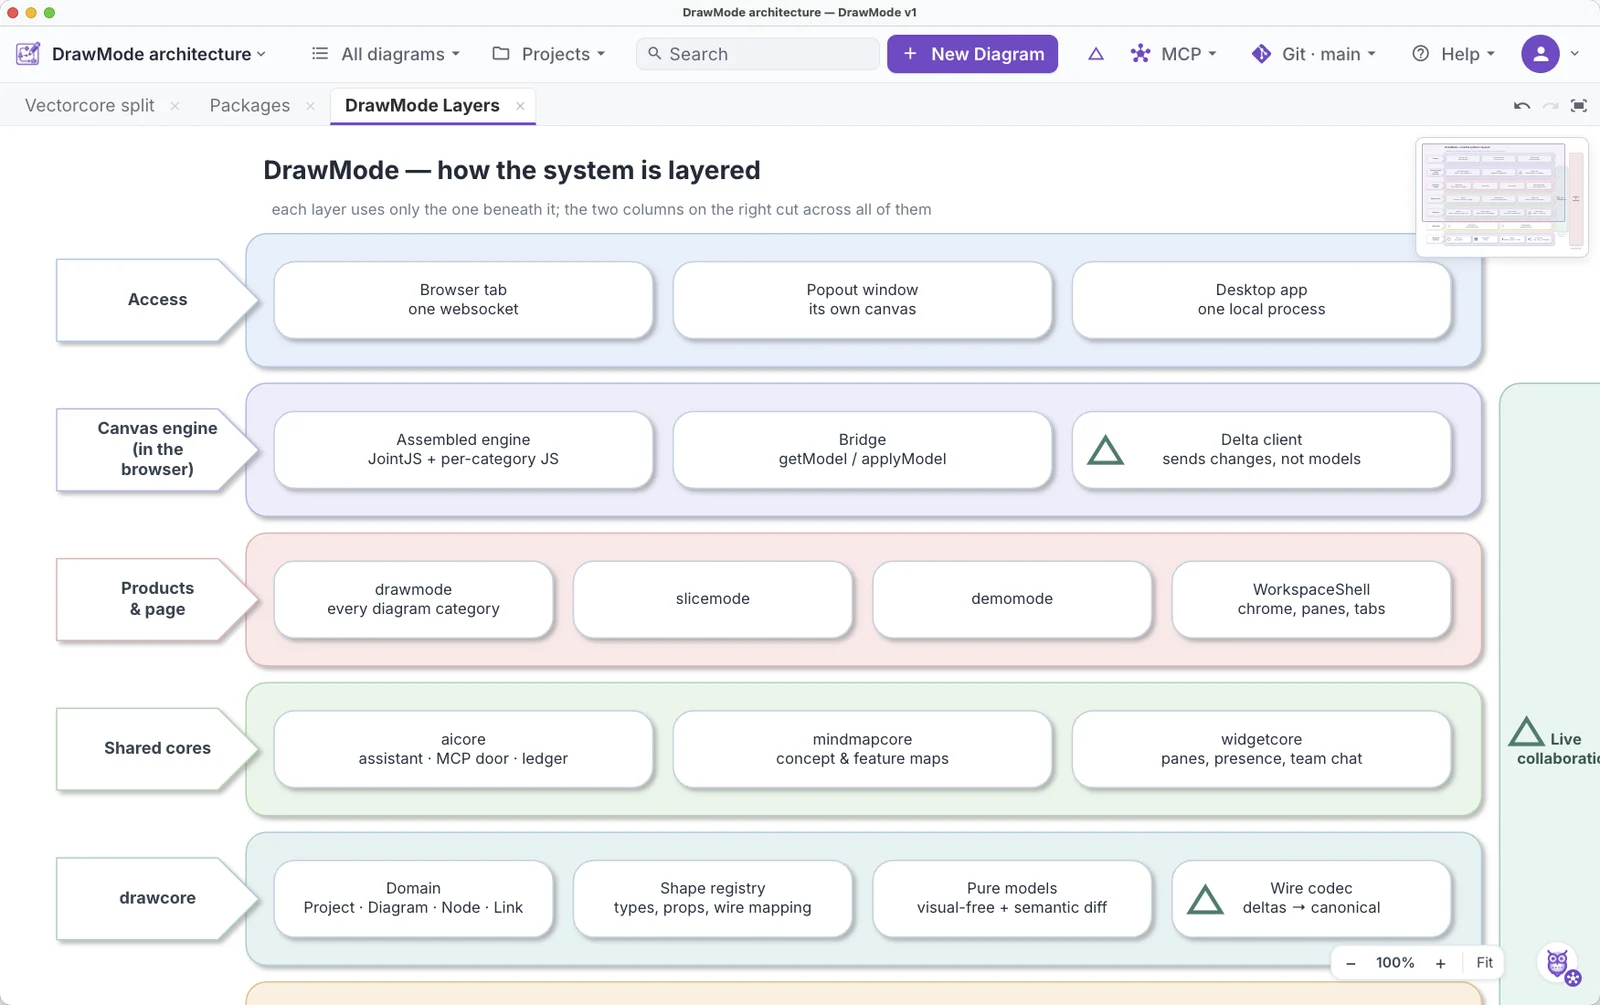The width and height of the screenshot is (1600, 1005).
Task: Select the Popout window node
Action: coord(862,300)
